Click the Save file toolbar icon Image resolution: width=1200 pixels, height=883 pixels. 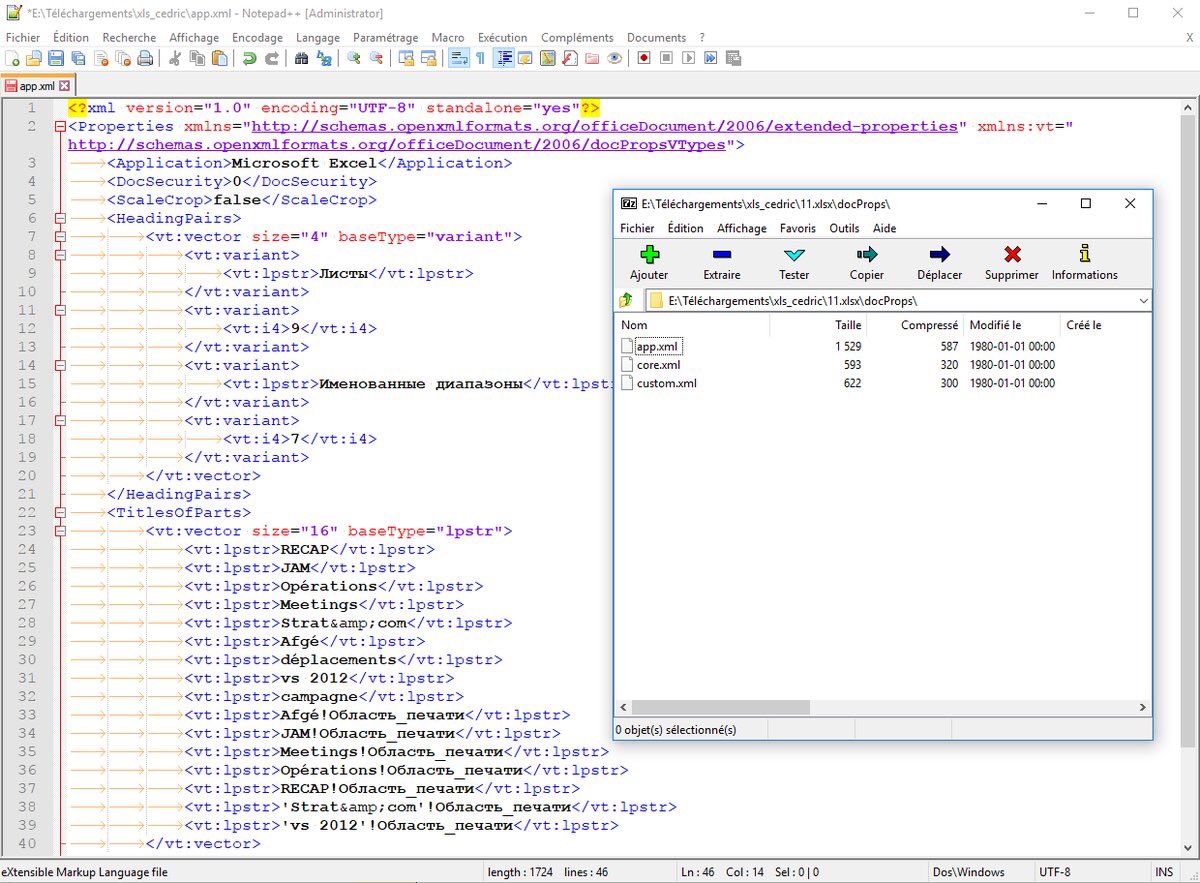coord(56,59)
